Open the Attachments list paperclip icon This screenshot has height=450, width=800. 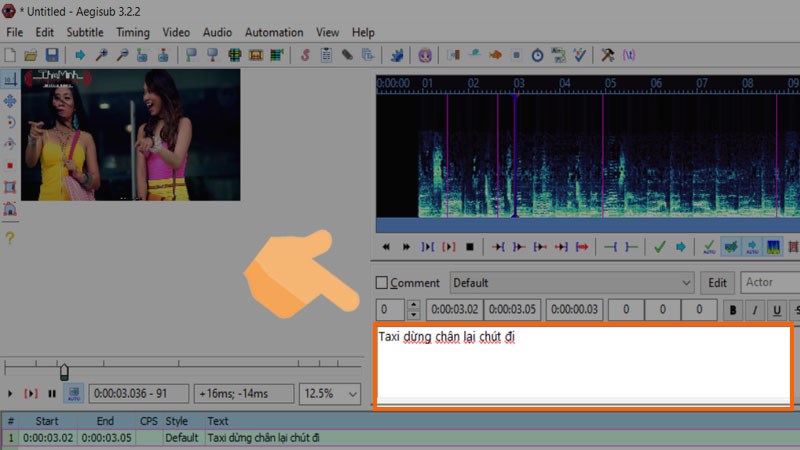point(347,55)
